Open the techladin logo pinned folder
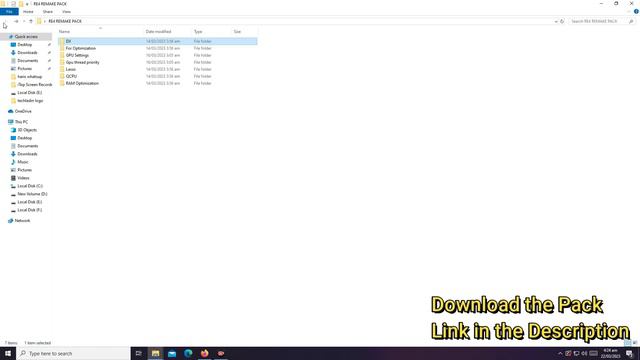The image size is (640, 360). [x=30, y=101]
